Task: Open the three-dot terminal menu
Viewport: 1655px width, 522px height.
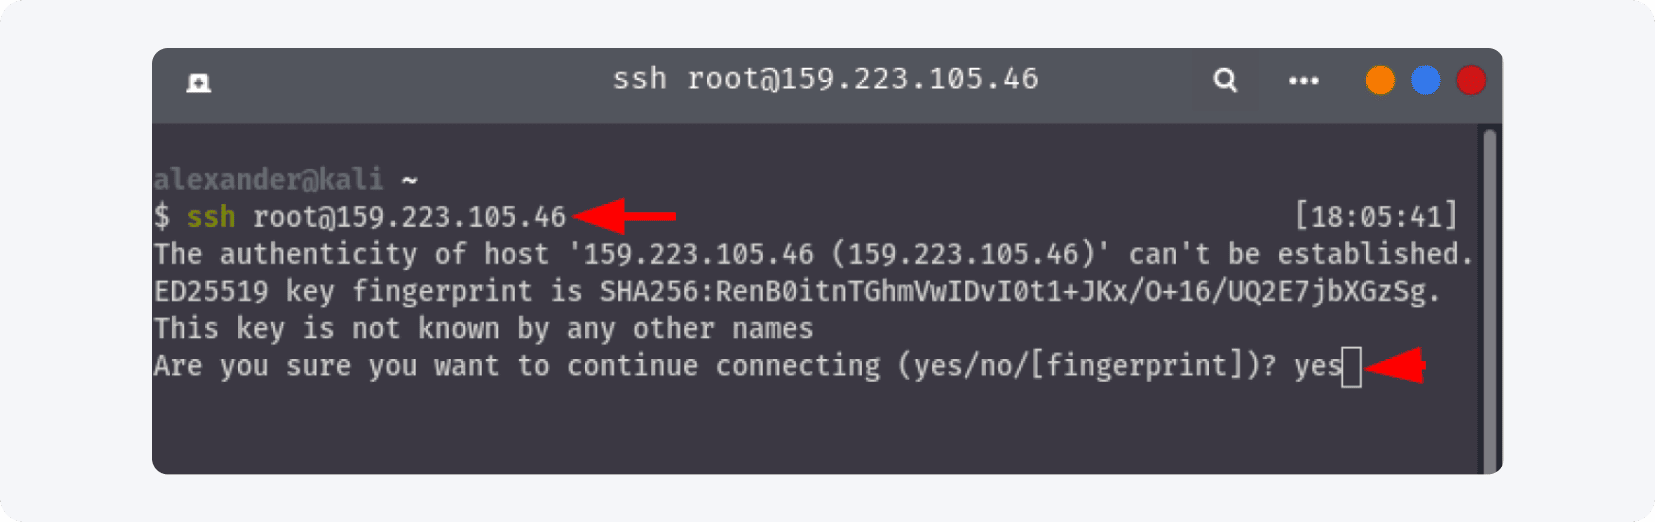Action: tap(1303, 80)
